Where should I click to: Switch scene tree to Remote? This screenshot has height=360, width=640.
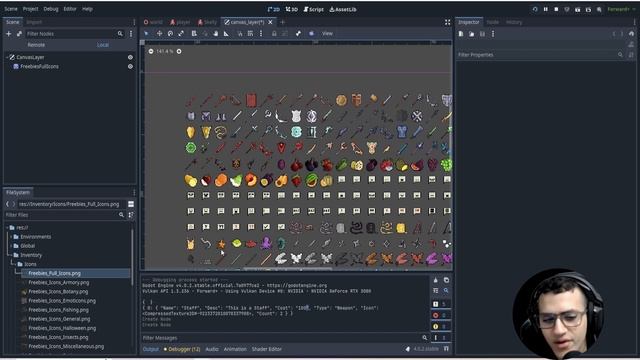[36, 45]
